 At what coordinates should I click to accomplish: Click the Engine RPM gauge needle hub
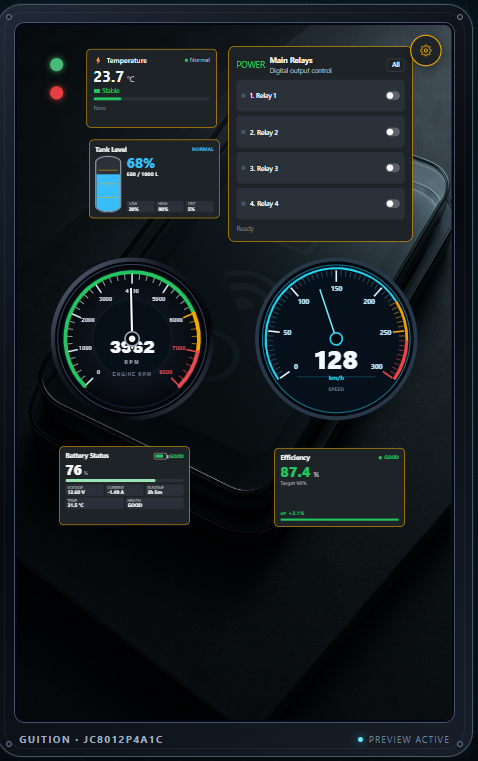click(132, 338)
